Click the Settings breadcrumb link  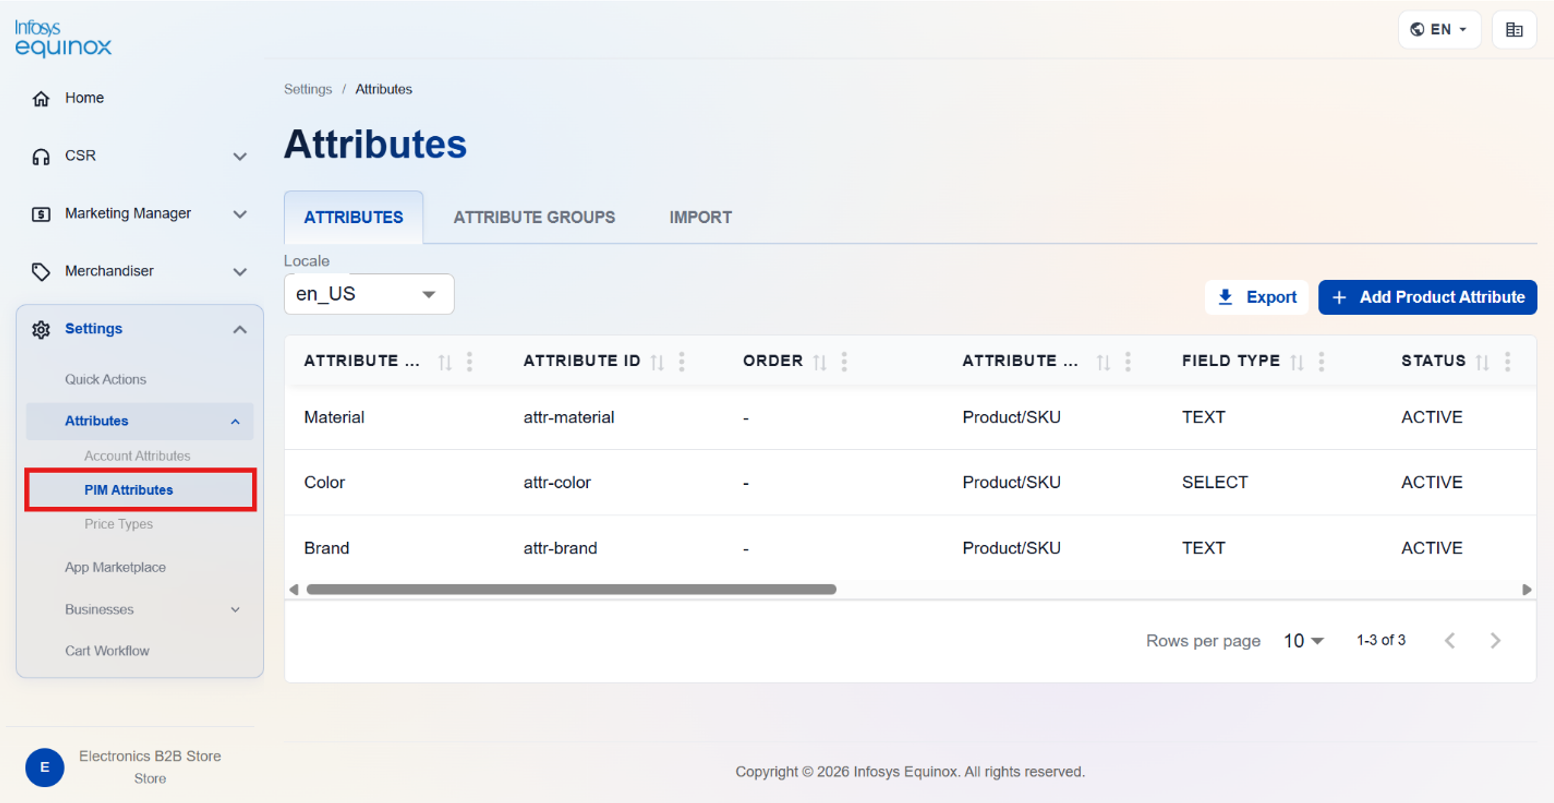[308, 89]
